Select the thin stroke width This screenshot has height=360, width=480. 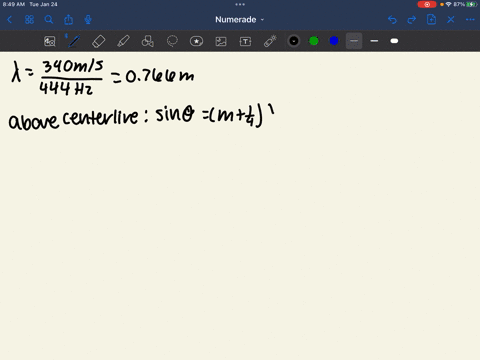point(354,41)
